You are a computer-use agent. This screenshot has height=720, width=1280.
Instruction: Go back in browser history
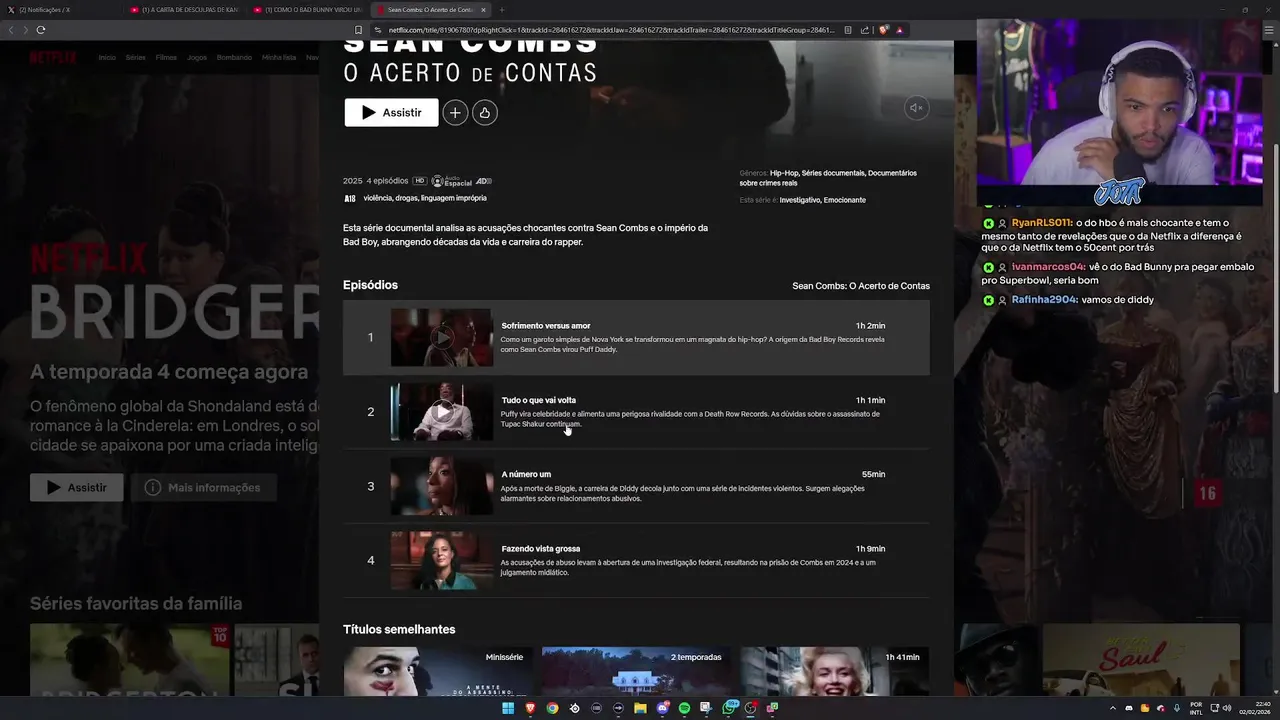[11, 30]
